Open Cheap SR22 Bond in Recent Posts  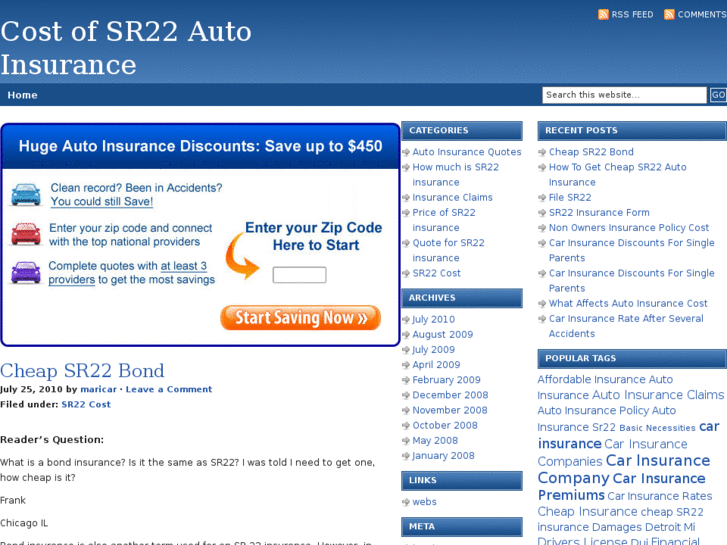click(591, 152)
